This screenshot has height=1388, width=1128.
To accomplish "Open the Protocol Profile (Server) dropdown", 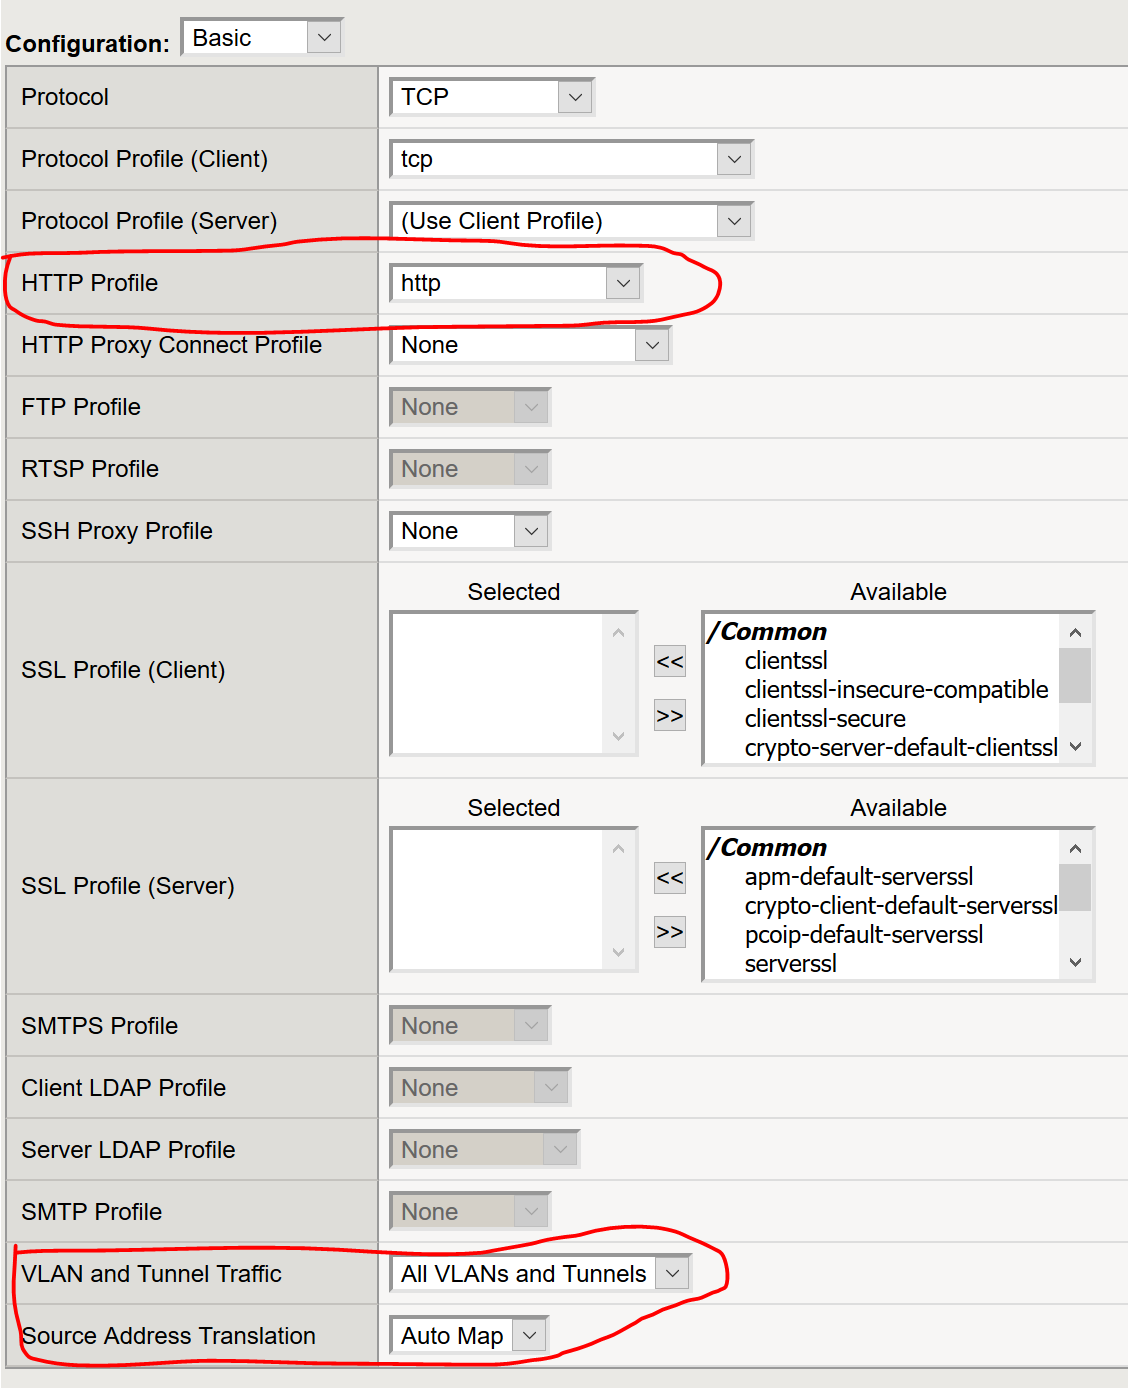I will point(570,221).
